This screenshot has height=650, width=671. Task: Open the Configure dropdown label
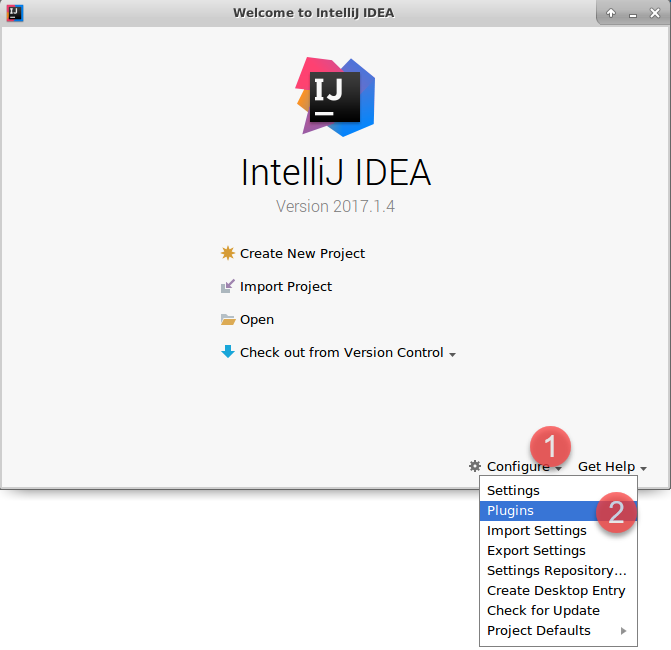[x=518, y=466]
